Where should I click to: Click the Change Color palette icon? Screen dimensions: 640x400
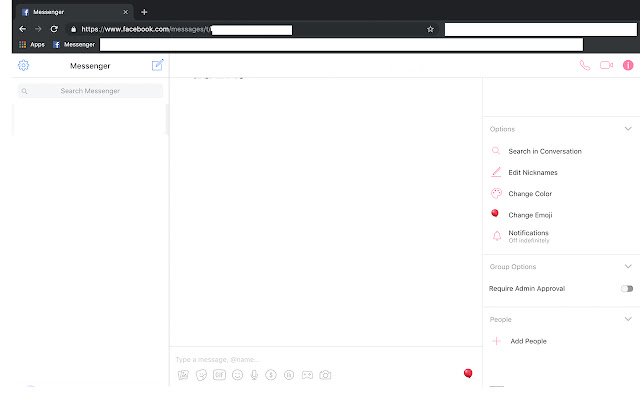pyautogui.click(x=496, y=193)
